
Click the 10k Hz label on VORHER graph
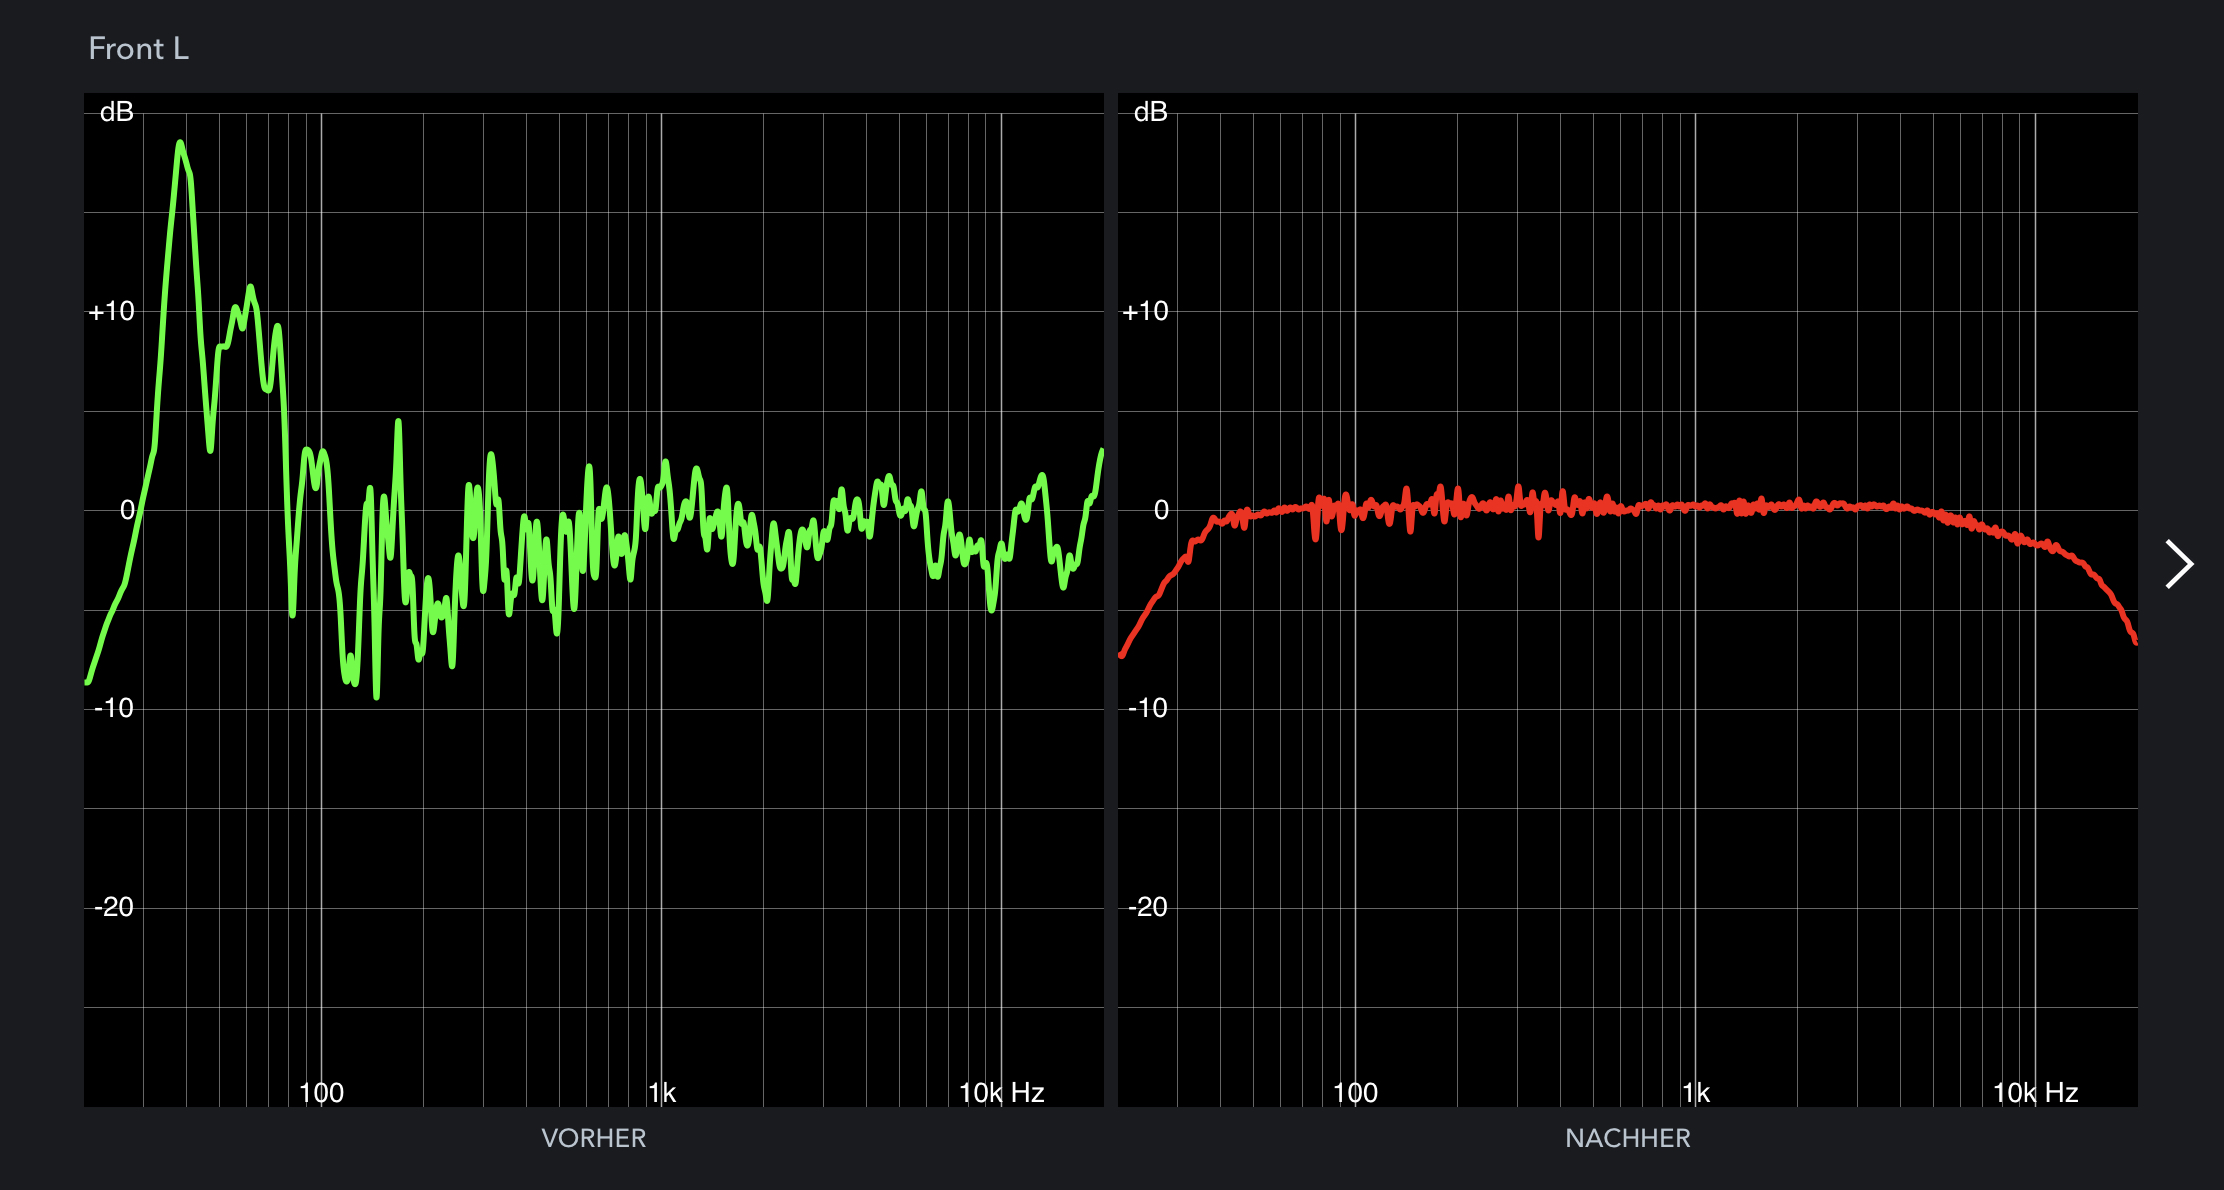click(x=1002, y=1093)
